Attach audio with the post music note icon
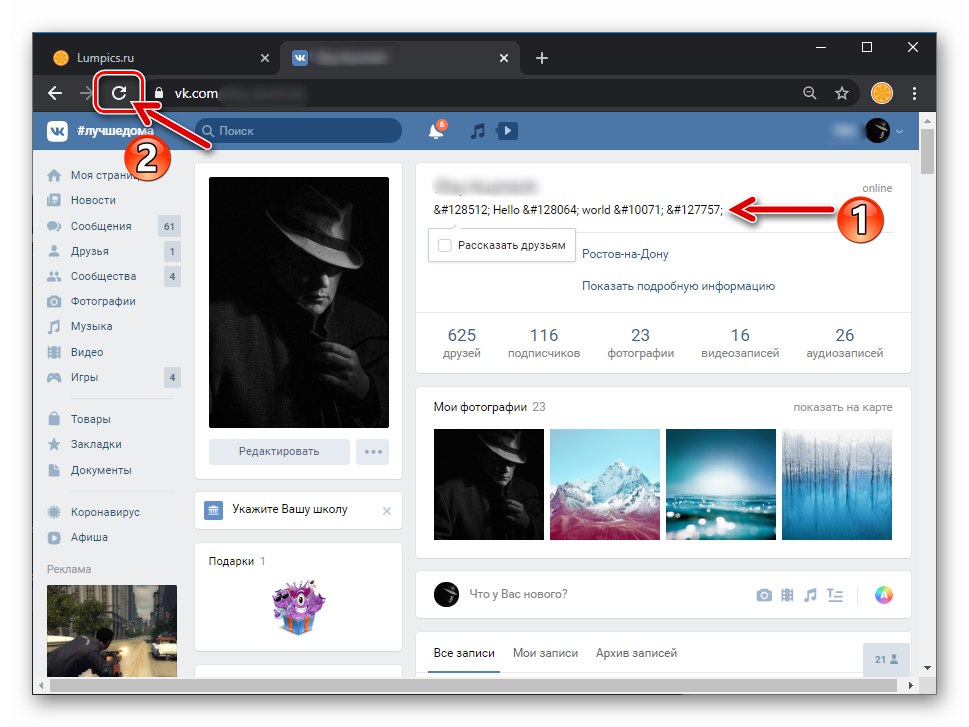Image resolution: width=969 pixels, height=727 pixels. [810, 595]
